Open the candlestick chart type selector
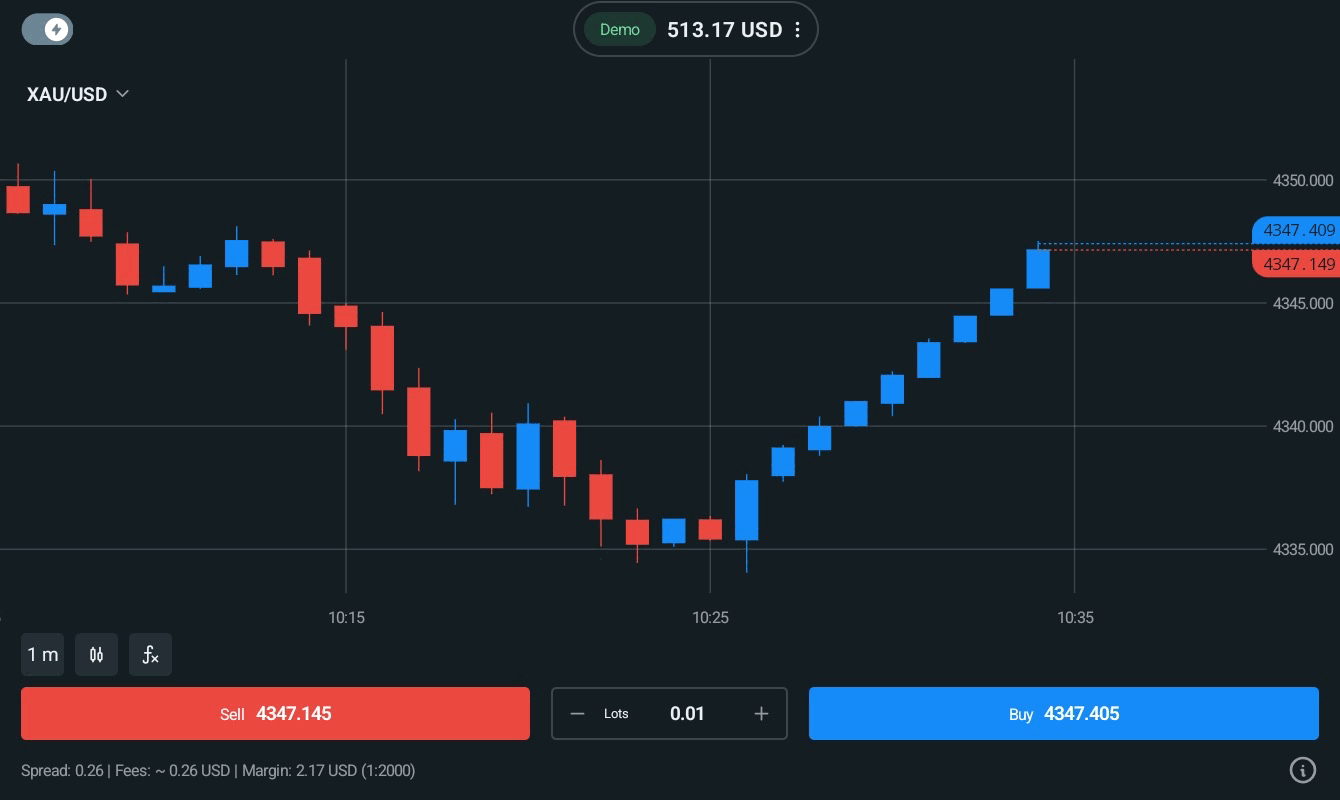Image resolution: width=1340 pixels, height=800 pixels. tap(96, 655)
